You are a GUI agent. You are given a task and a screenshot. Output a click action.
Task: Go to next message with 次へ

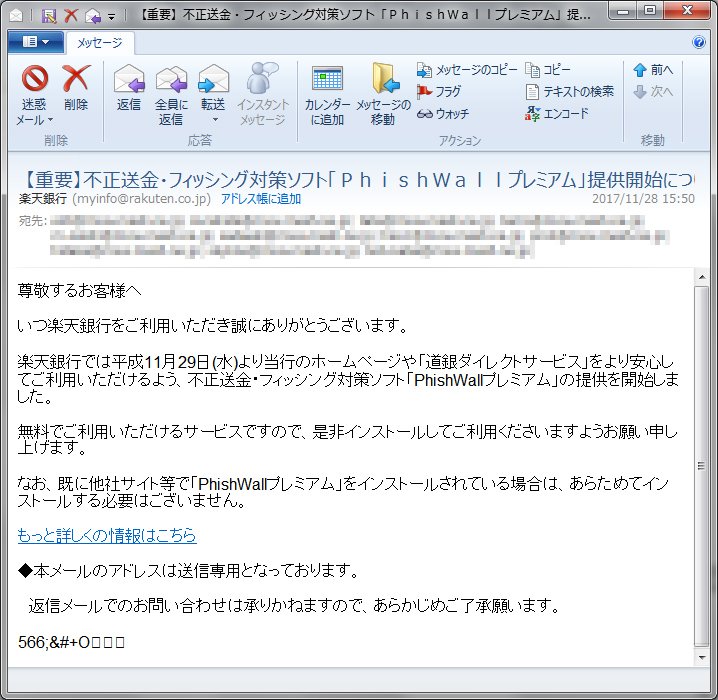tap(653, 92)
